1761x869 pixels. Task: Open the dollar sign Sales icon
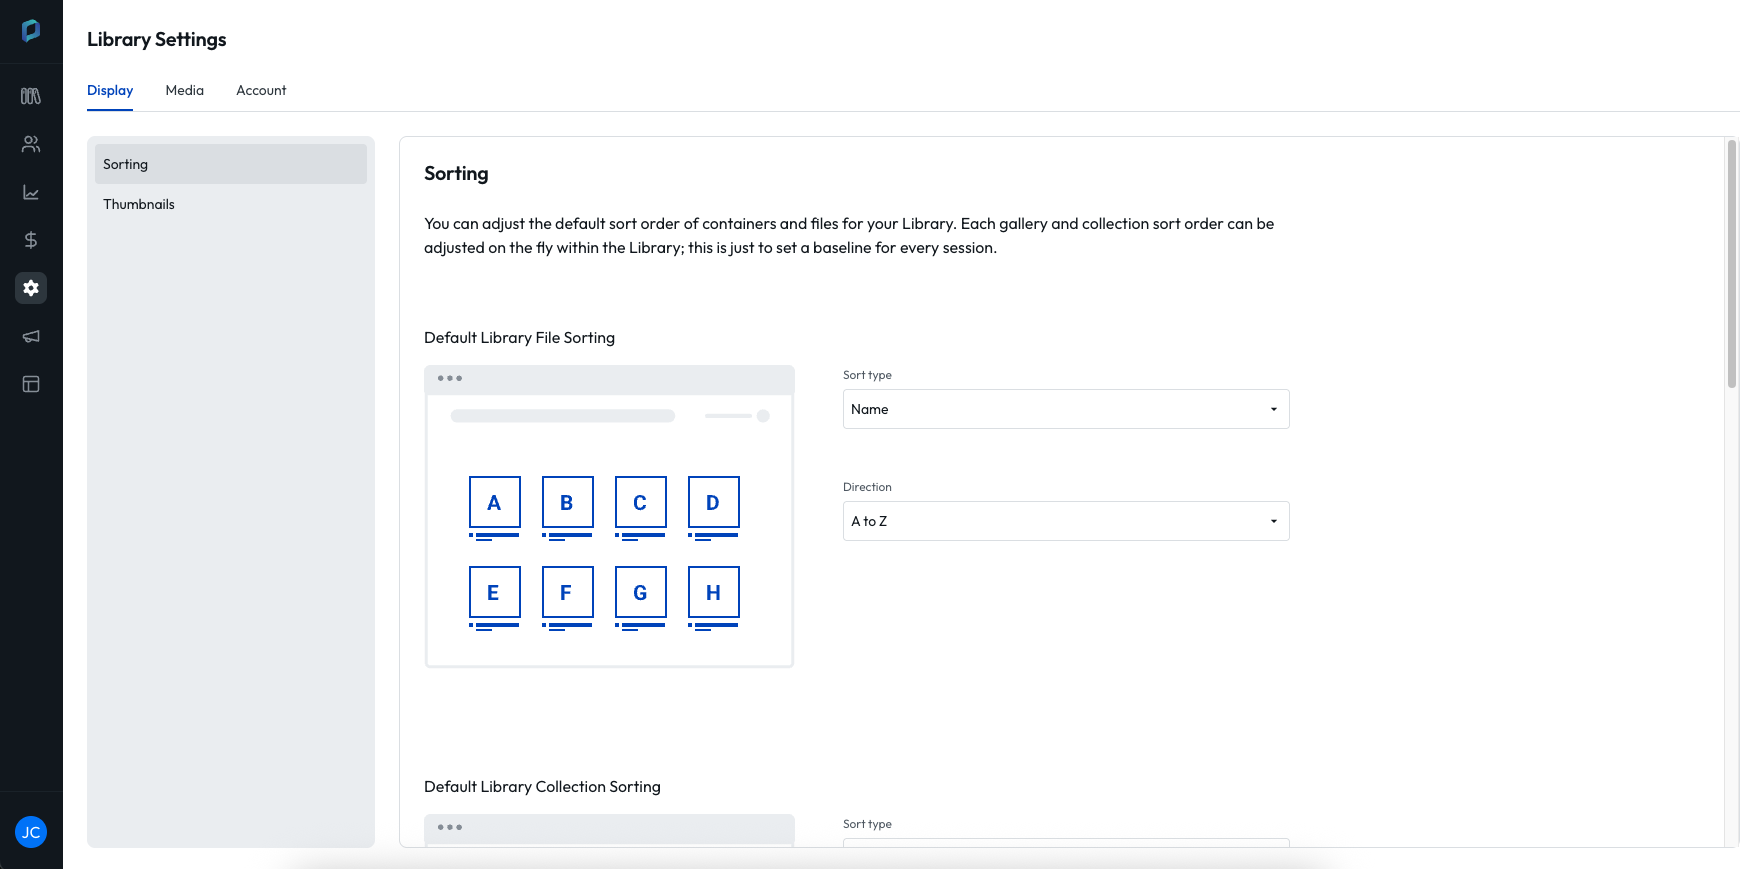(x=31, y=240)
